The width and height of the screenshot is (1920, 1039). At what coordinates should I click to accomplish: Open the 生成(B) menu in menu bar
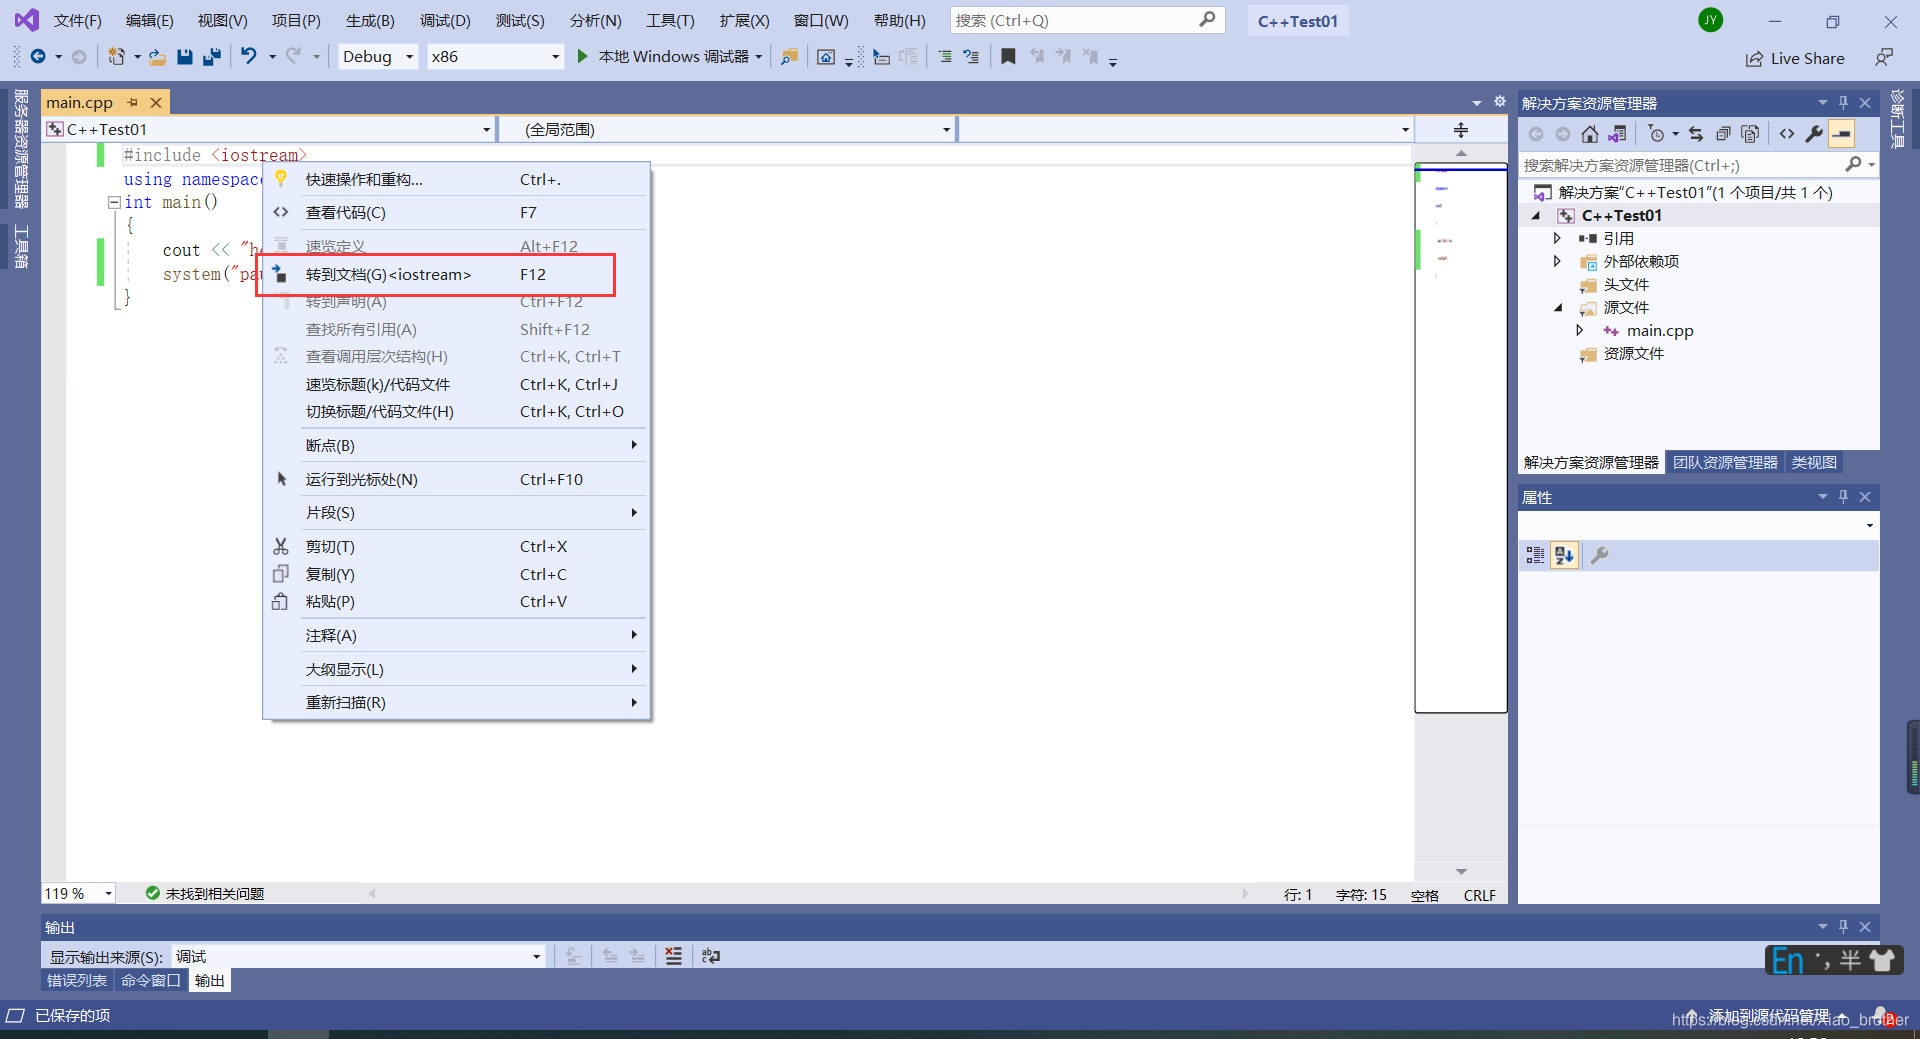click(370, 20)
